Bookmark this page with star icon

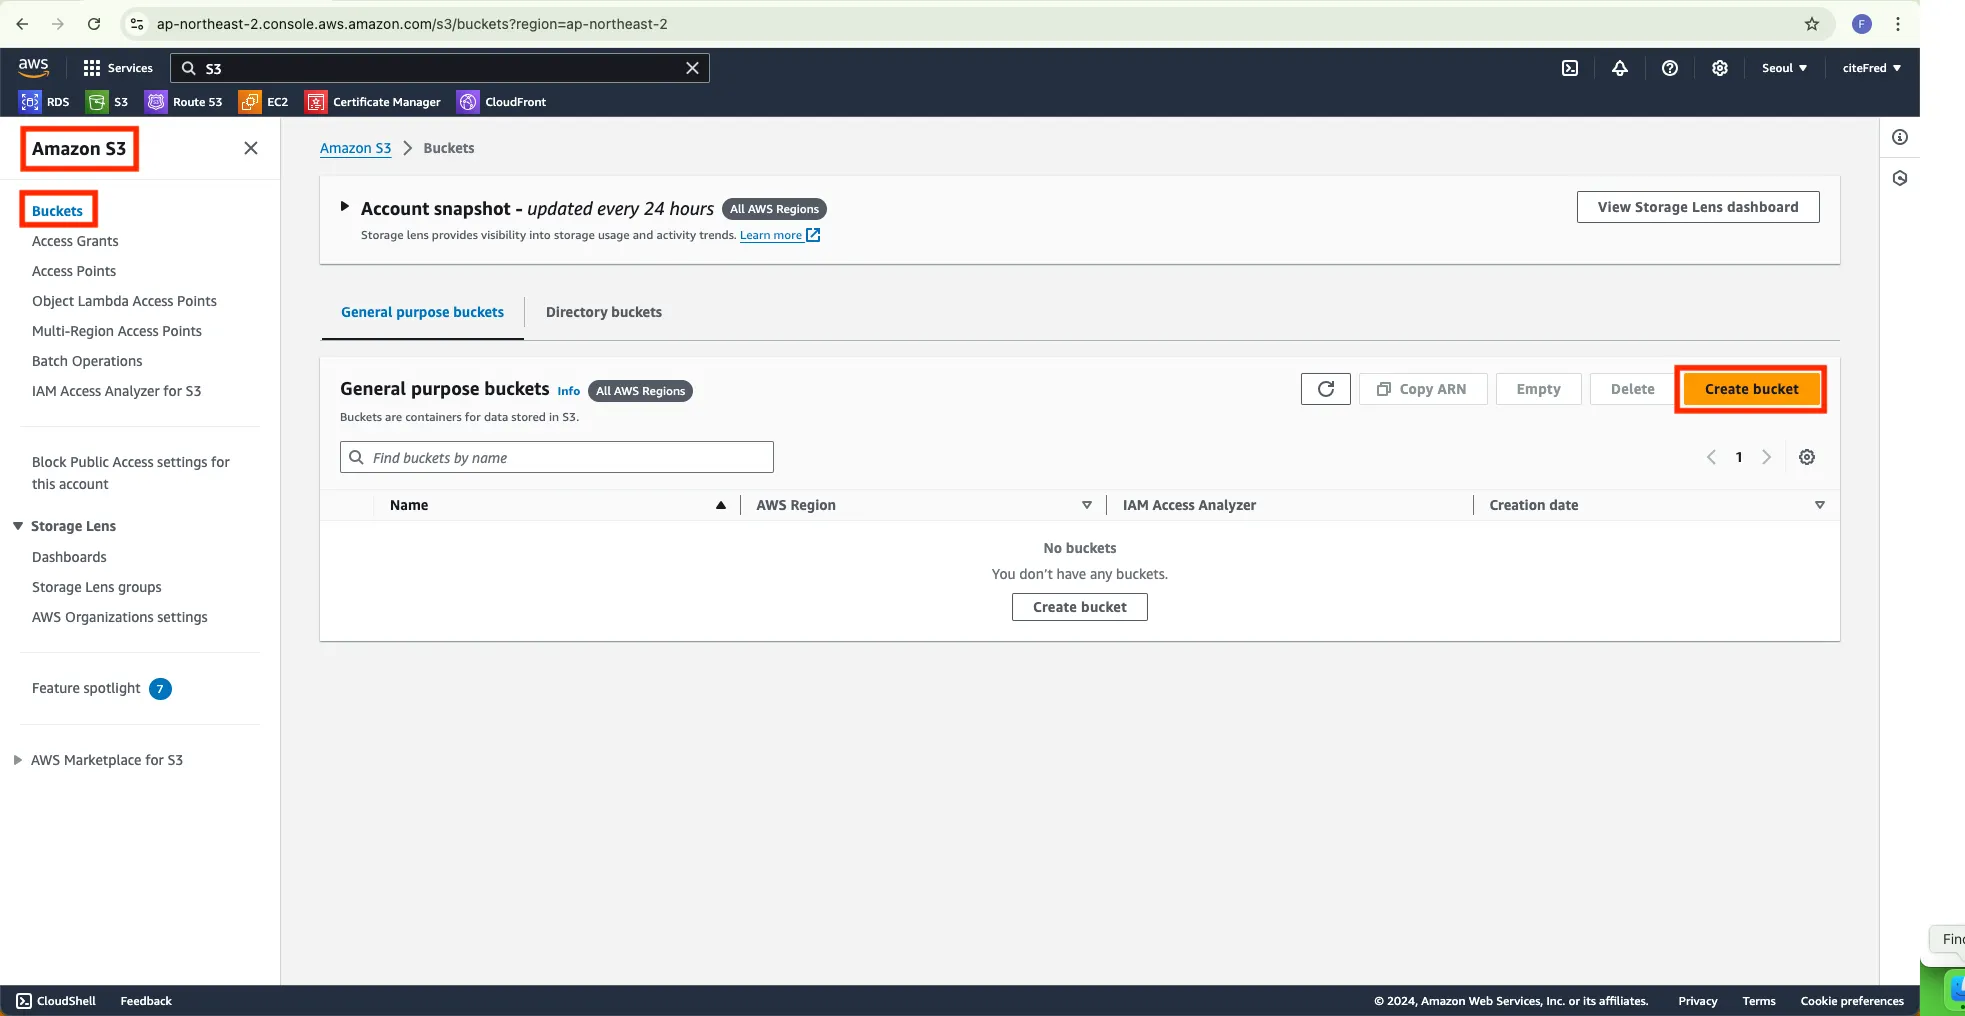pos(1812,24)
